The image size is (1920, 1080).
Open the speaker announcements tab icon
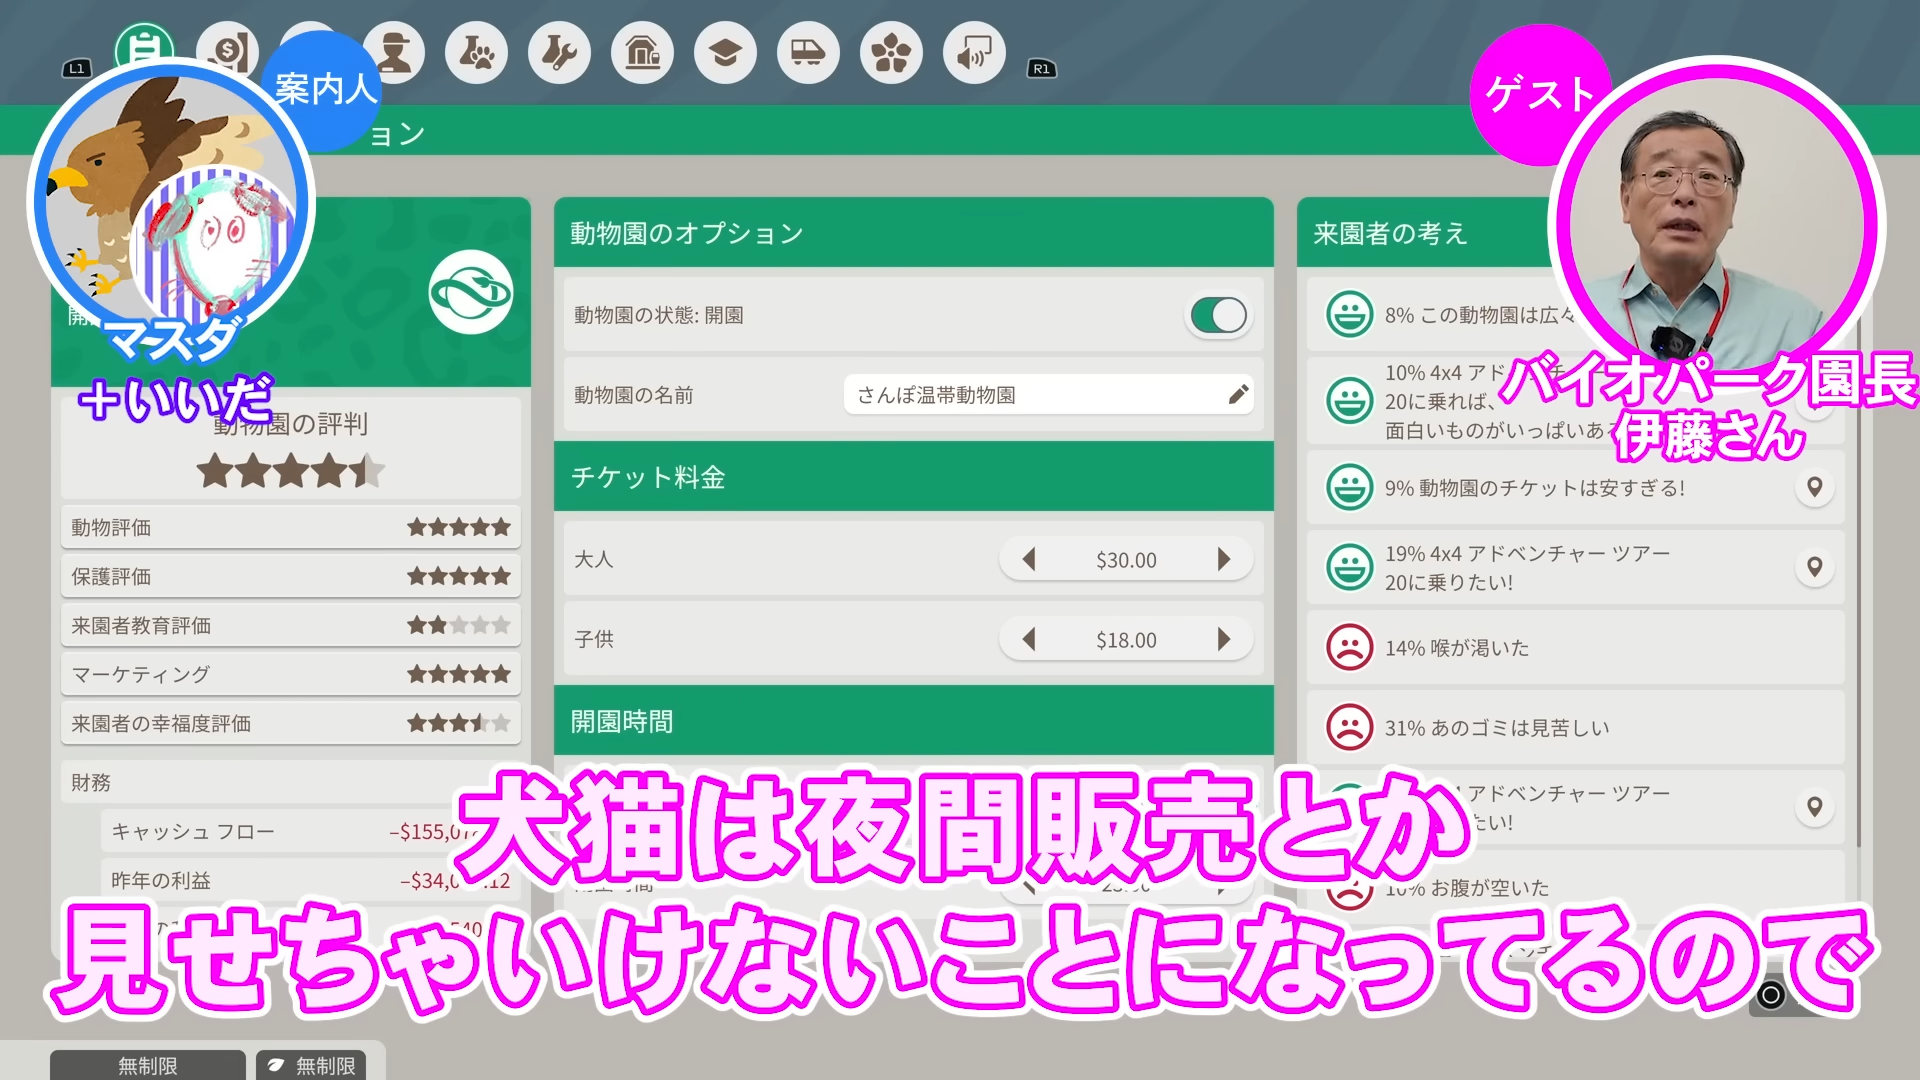(974, 53)
